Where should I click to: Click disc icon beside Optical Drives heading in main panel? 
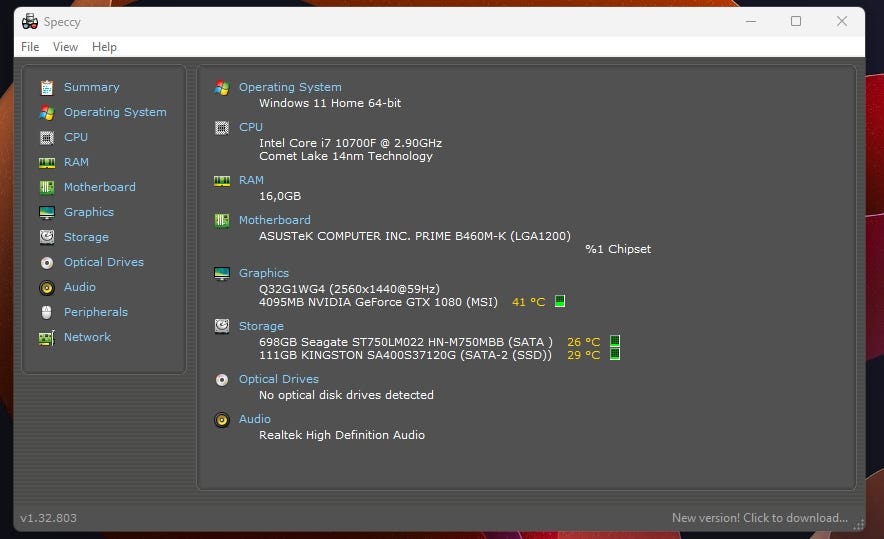[x=222, y=379]
